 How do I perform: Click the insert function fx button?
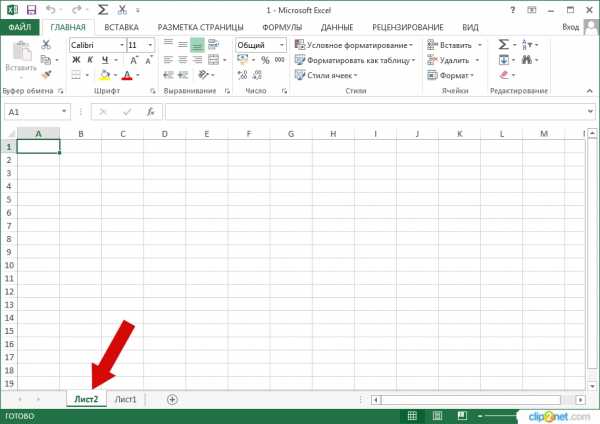[x=151, y=112]
